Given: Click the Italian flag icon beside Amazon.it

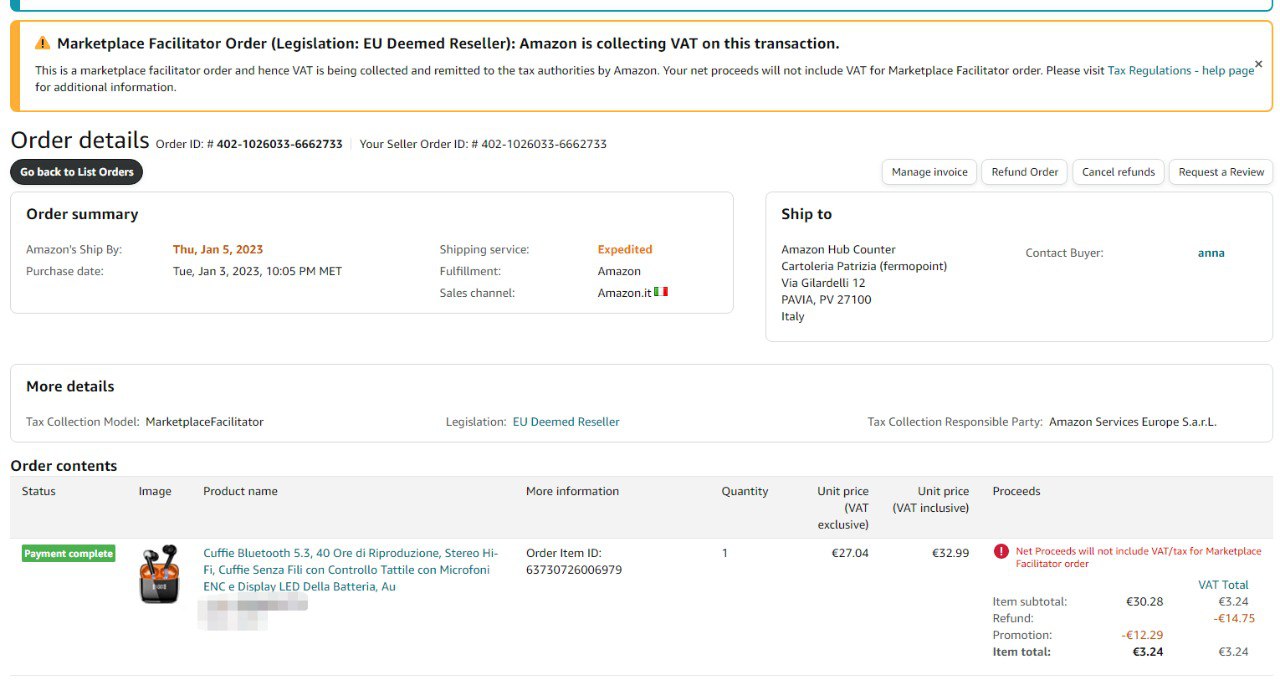Looking at the screenshot, I should 661,292.
